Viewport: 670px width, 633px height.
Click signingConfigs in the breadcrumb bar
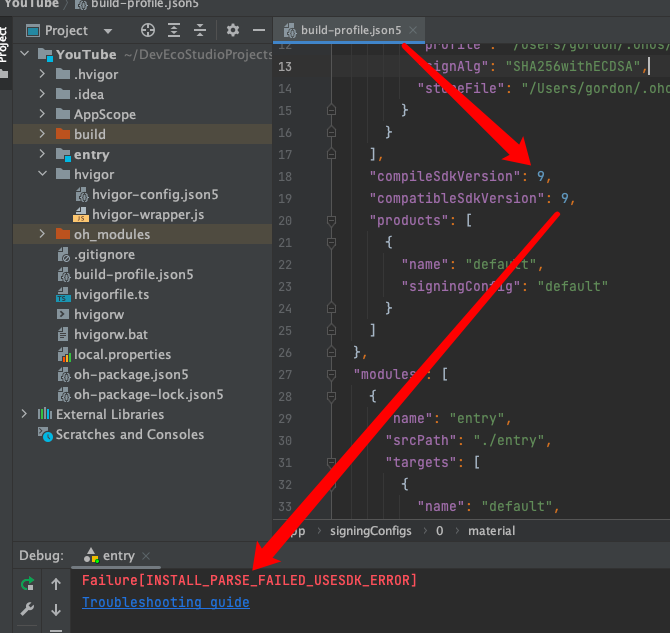tap(370, 531)
